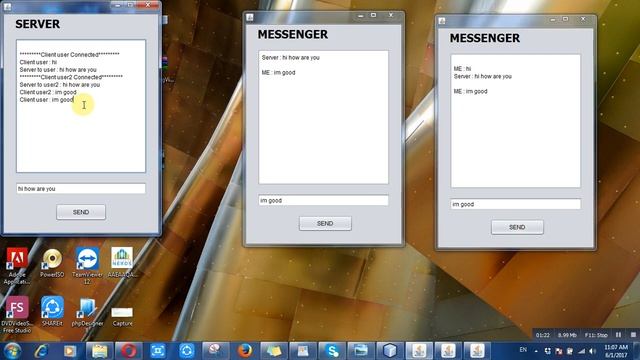Pause the screen recording overlay
The image size is (640, 360).
tap(618, 335)
